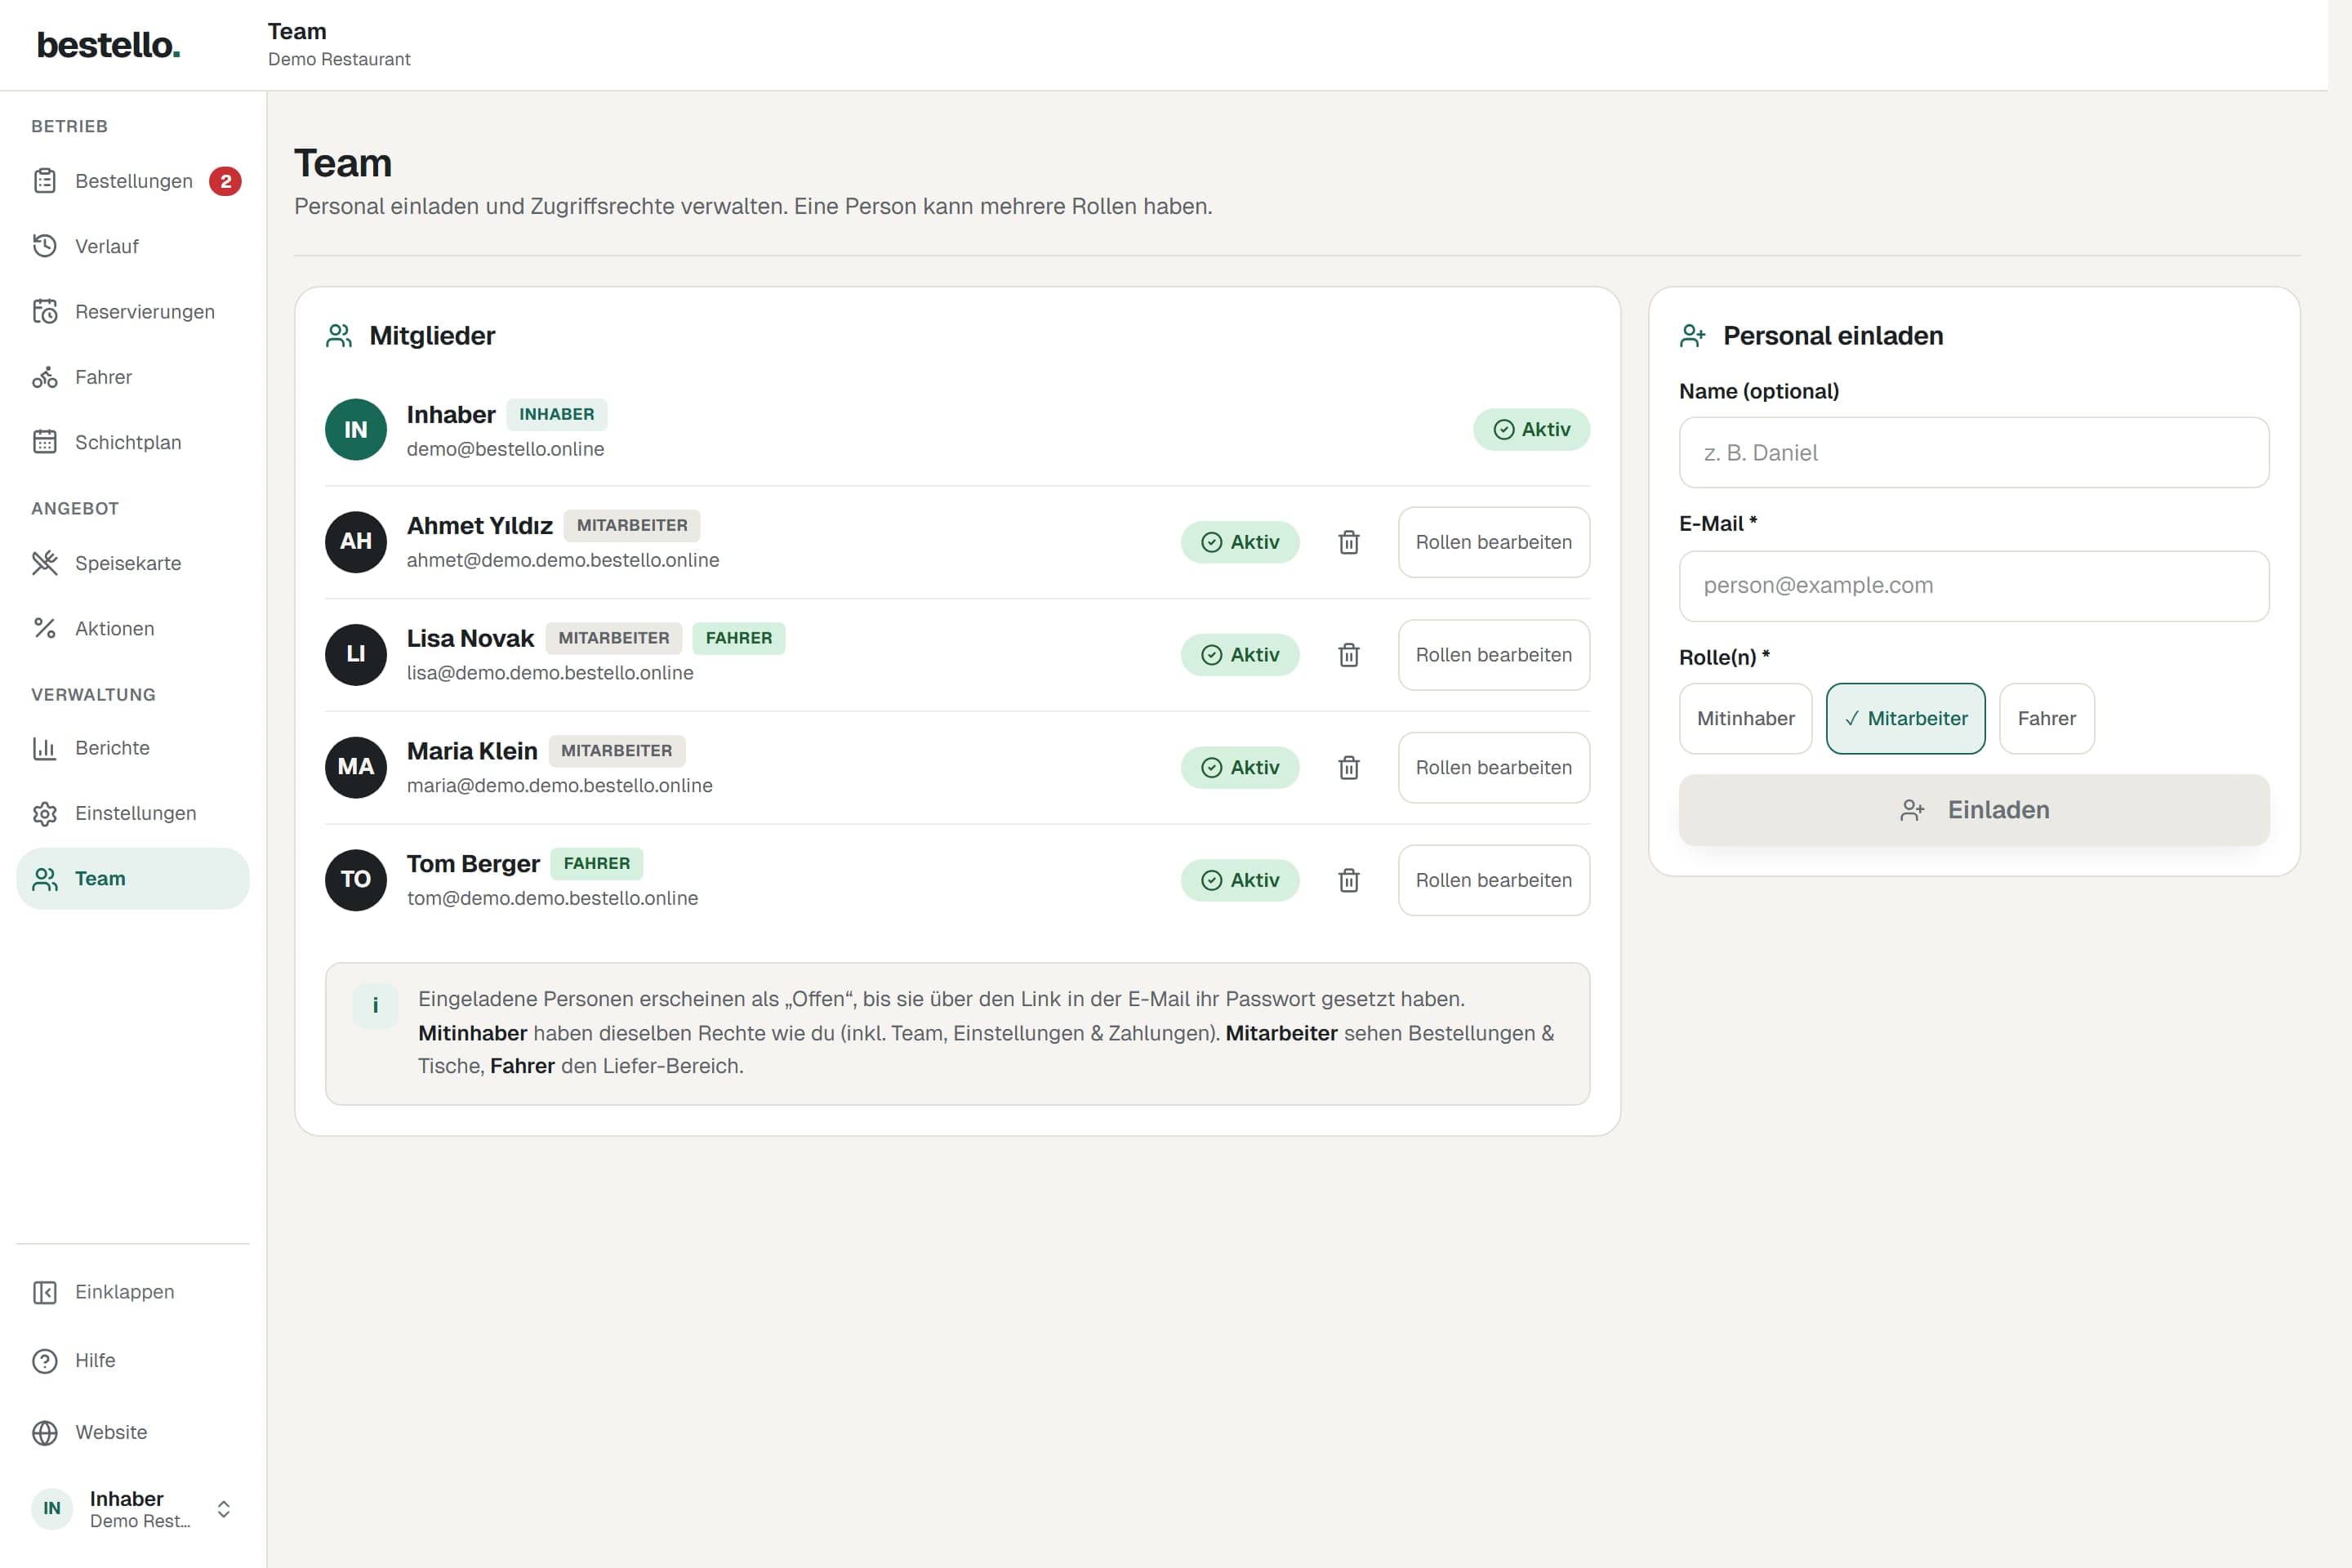Open the Fahrer sidebar item
2352x1568 pixels.
[132, 377]
